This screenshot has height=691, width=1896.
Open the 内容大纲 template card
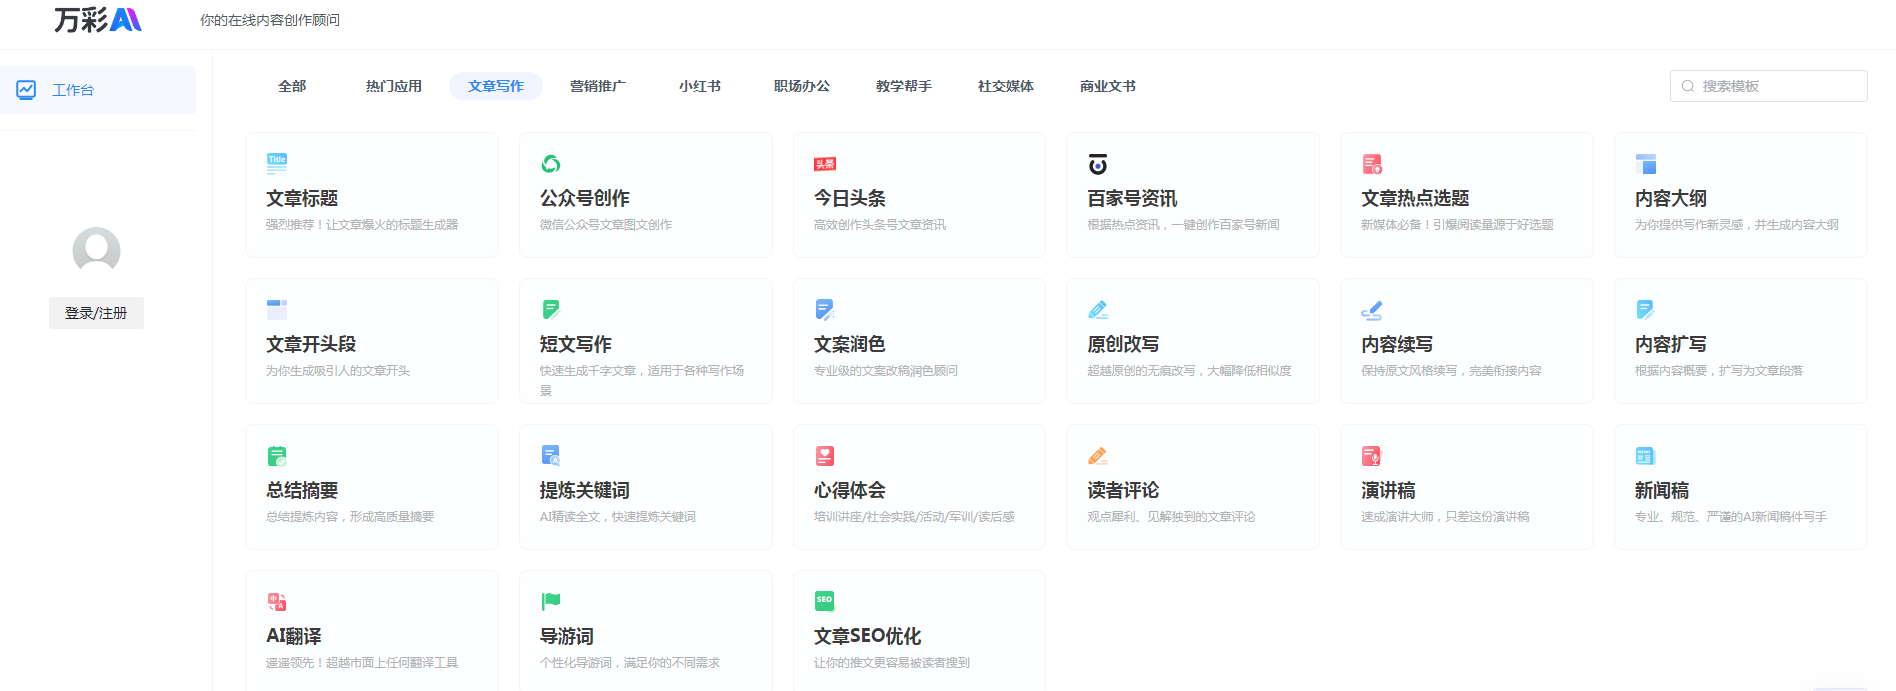[1740, 196]
